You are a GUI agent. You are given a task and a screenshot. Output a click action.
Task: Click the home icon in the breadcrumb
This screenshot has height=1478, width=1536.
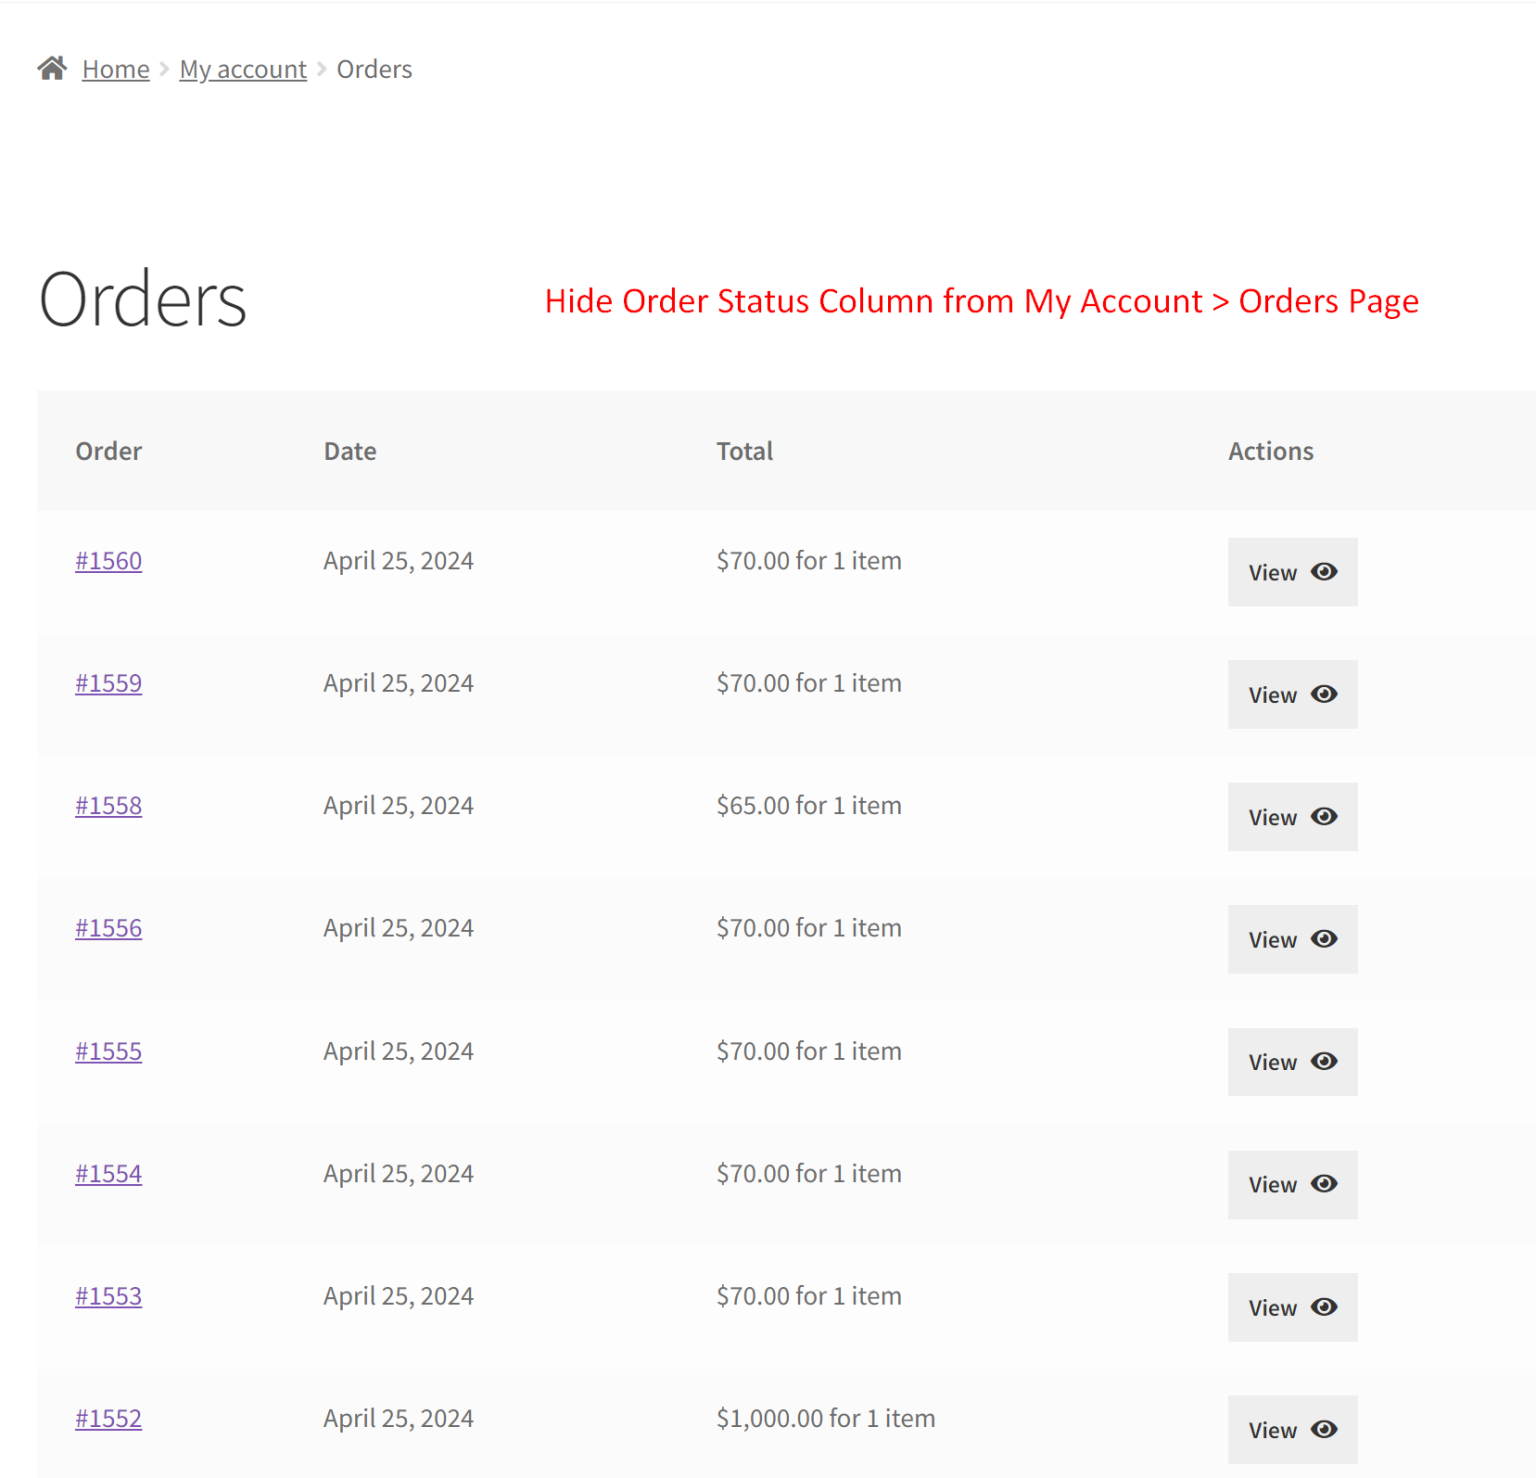pos(53,67)
